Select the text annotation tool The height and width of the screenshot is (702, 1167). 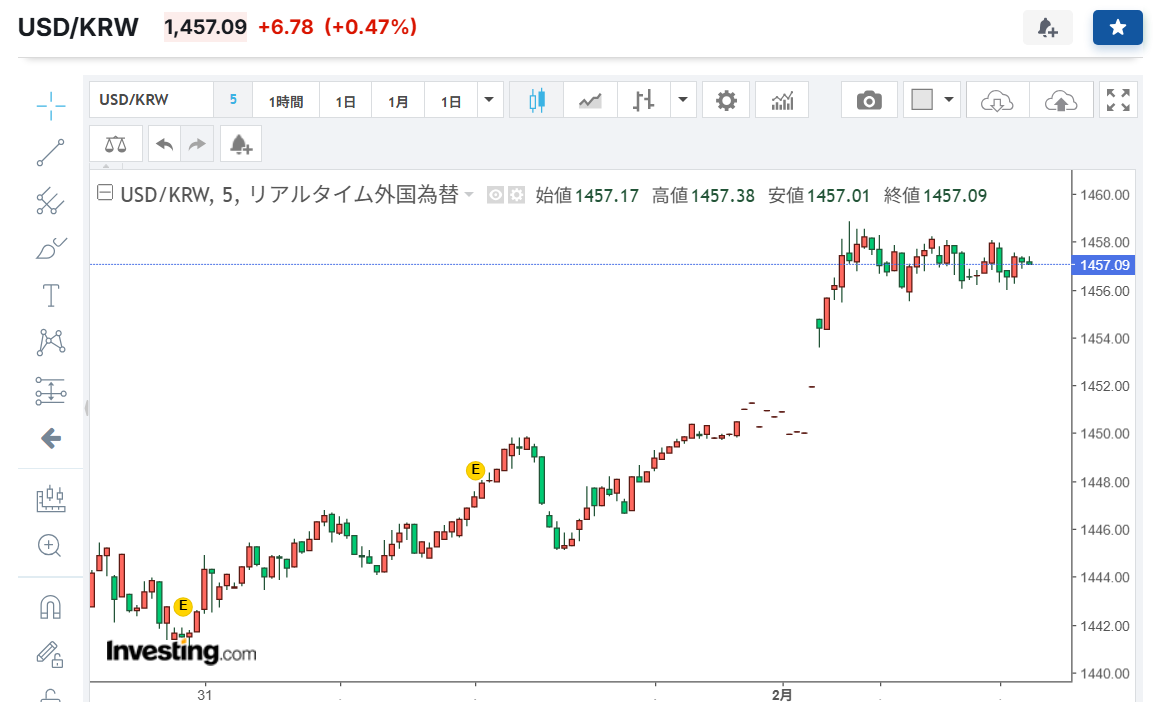50,296
